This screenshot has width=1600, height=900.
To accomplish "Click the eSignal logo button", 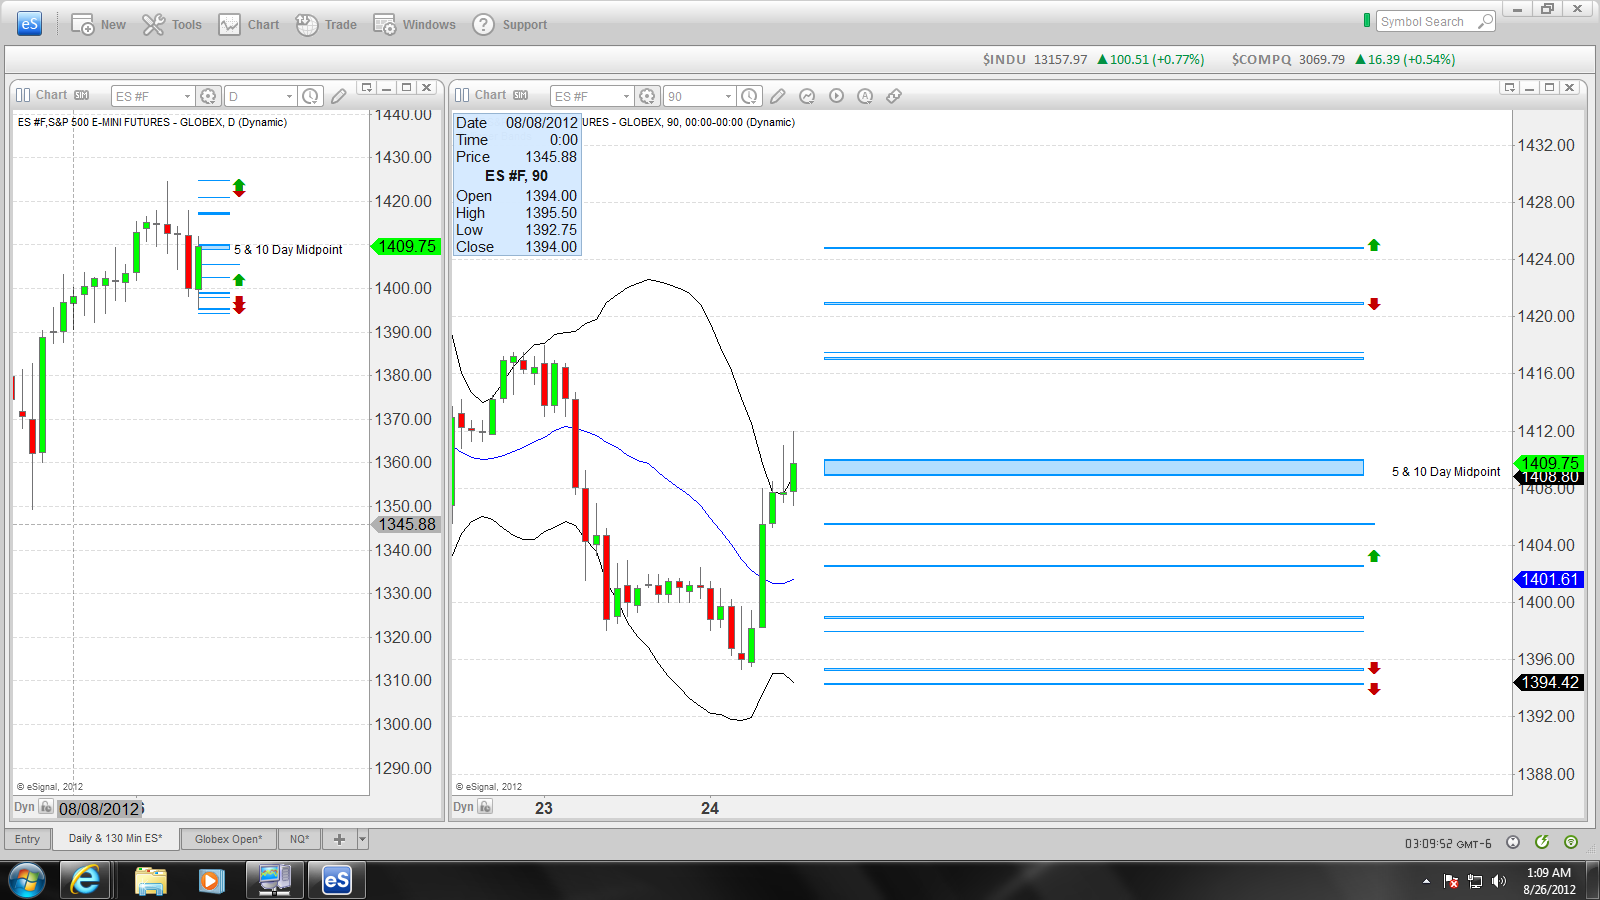I will [x=30, y=24].
